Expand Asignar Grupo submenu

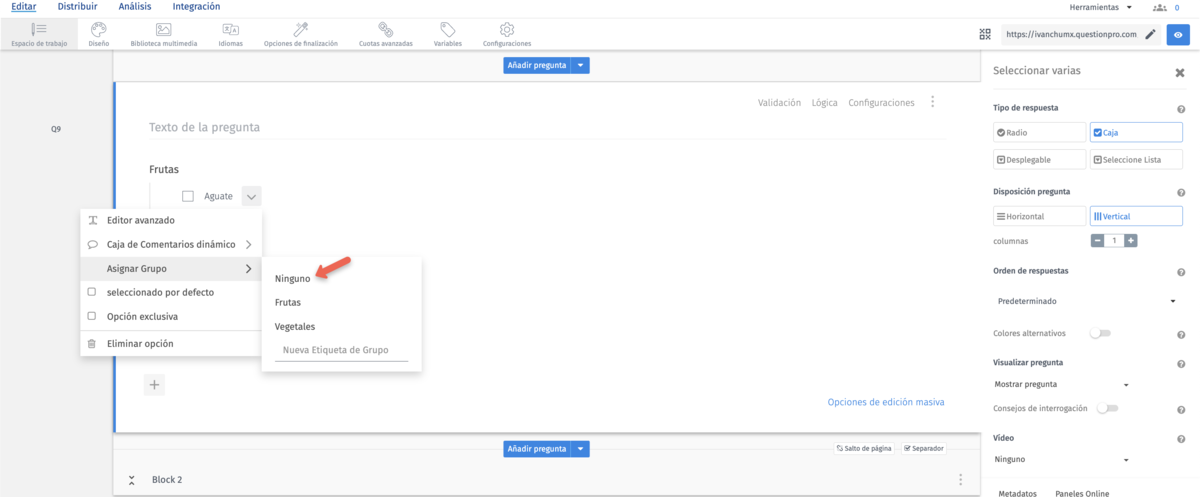(x=248, y=268)
